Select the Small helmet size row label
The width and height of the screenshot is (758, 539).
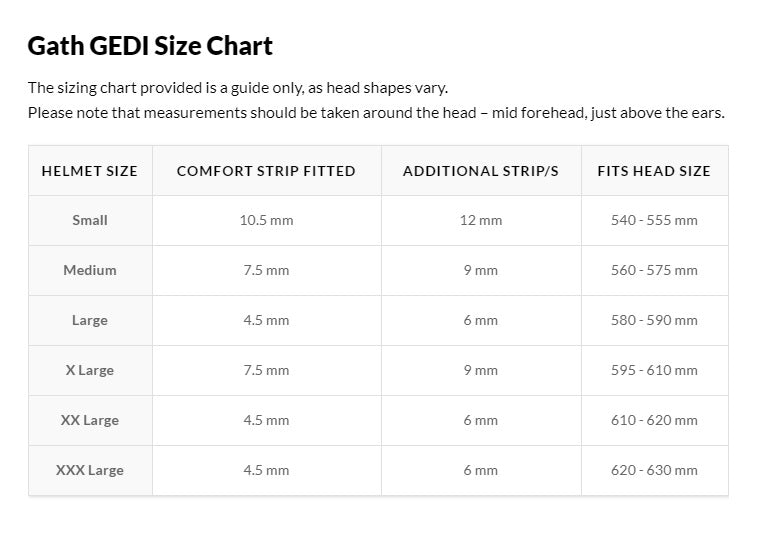click(x=90, y=220)
